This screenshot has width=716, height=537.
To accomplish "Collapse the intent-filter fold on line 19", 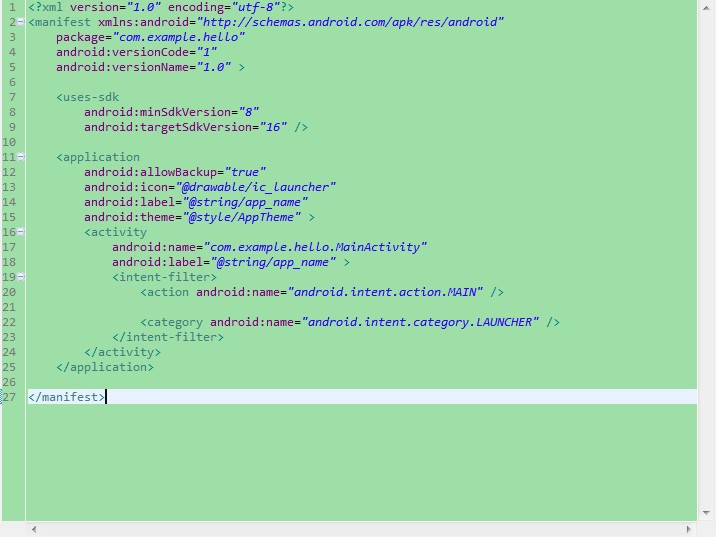I will coord(21,277).
